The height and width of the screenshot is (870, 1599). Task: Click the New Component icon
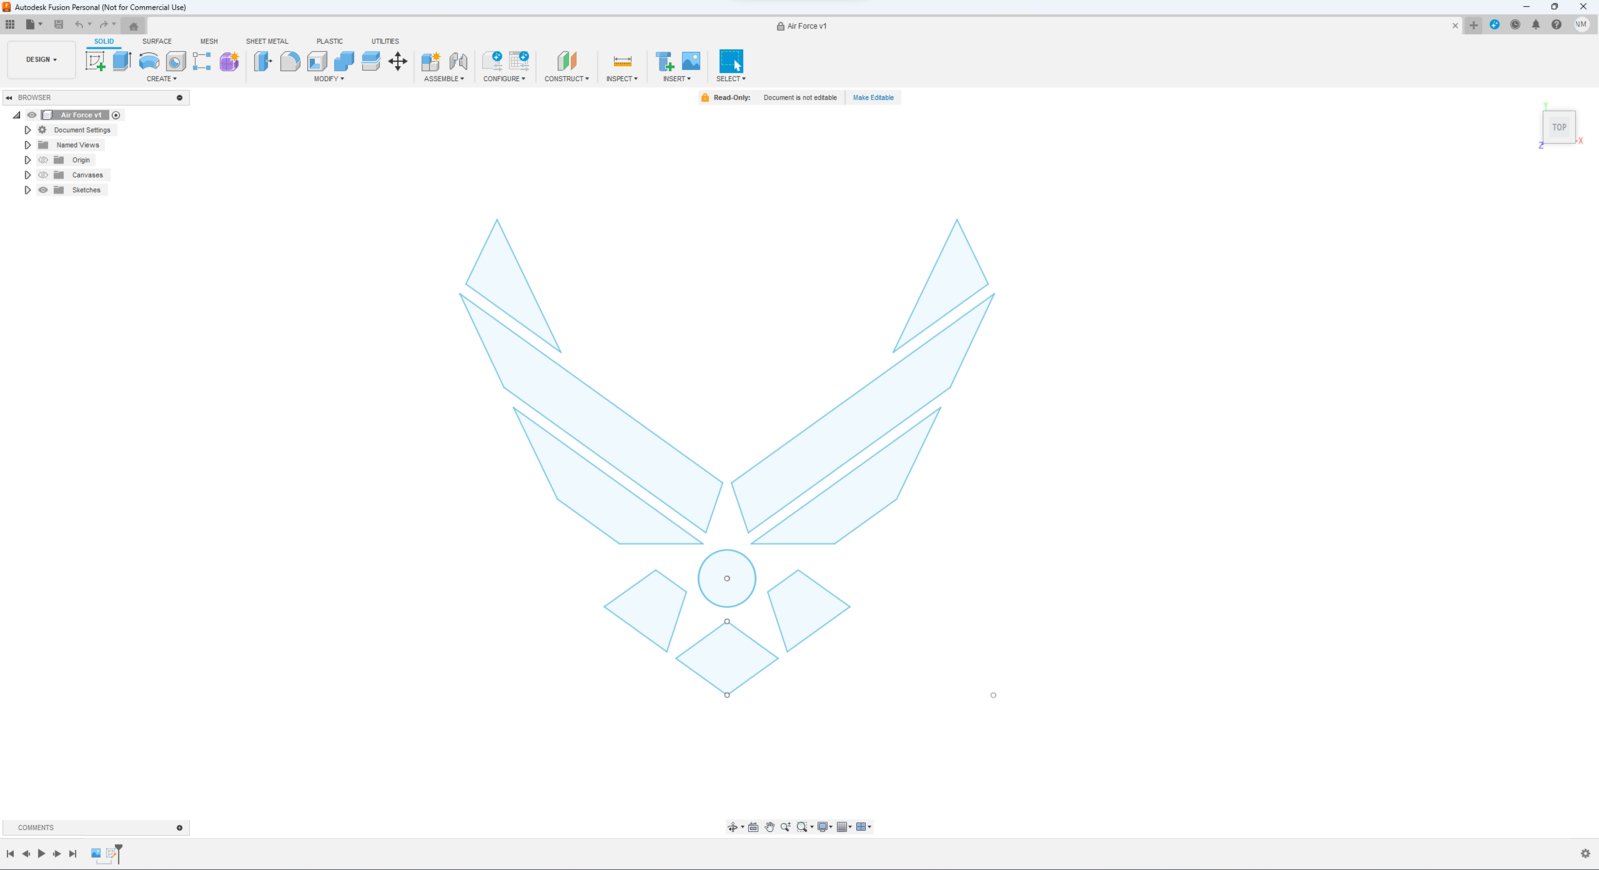pyautogui.click(x=431, y=61)
